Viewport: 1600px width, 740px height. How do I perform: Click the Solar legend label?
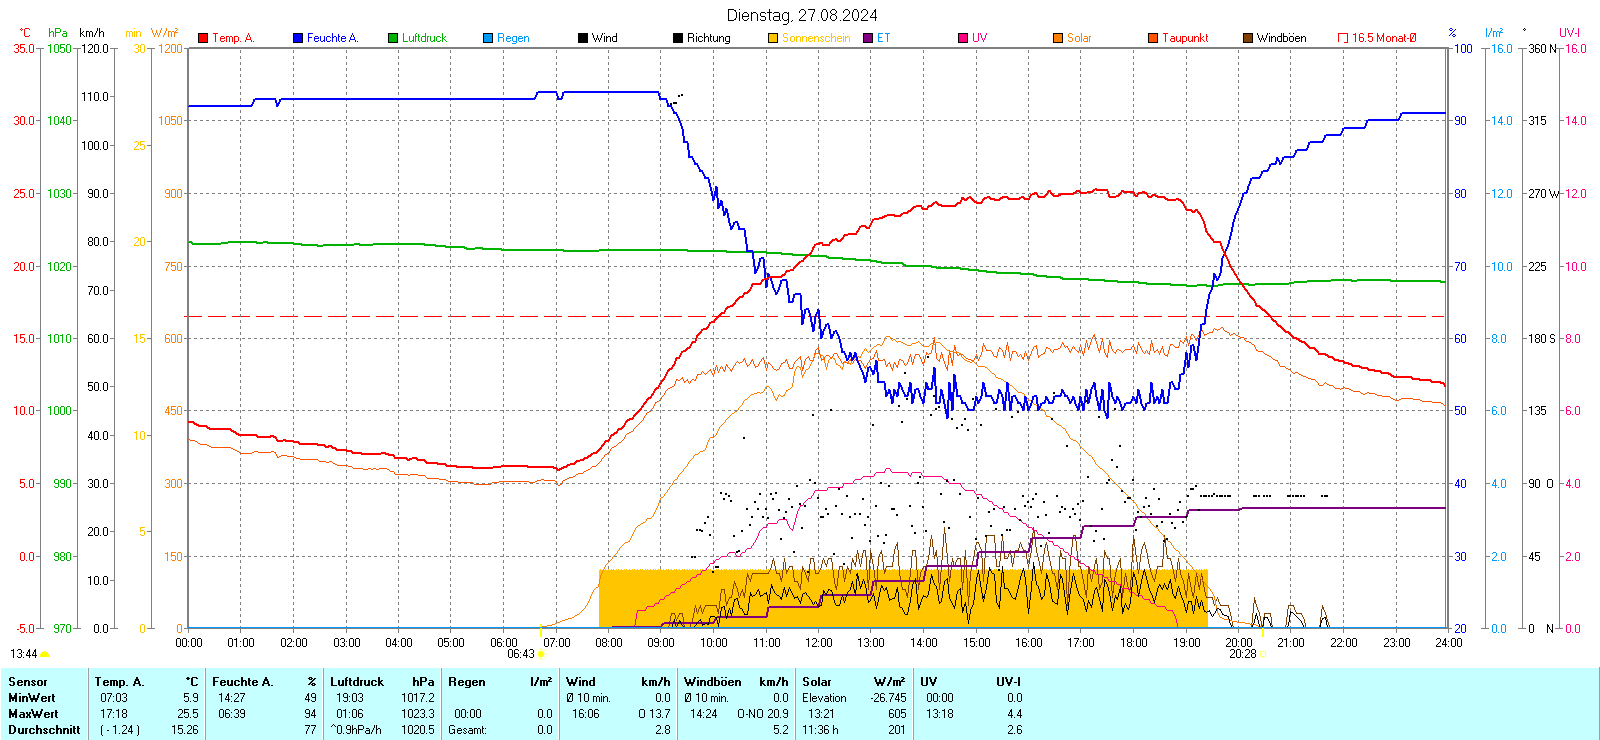click(x=1079, y=38)
